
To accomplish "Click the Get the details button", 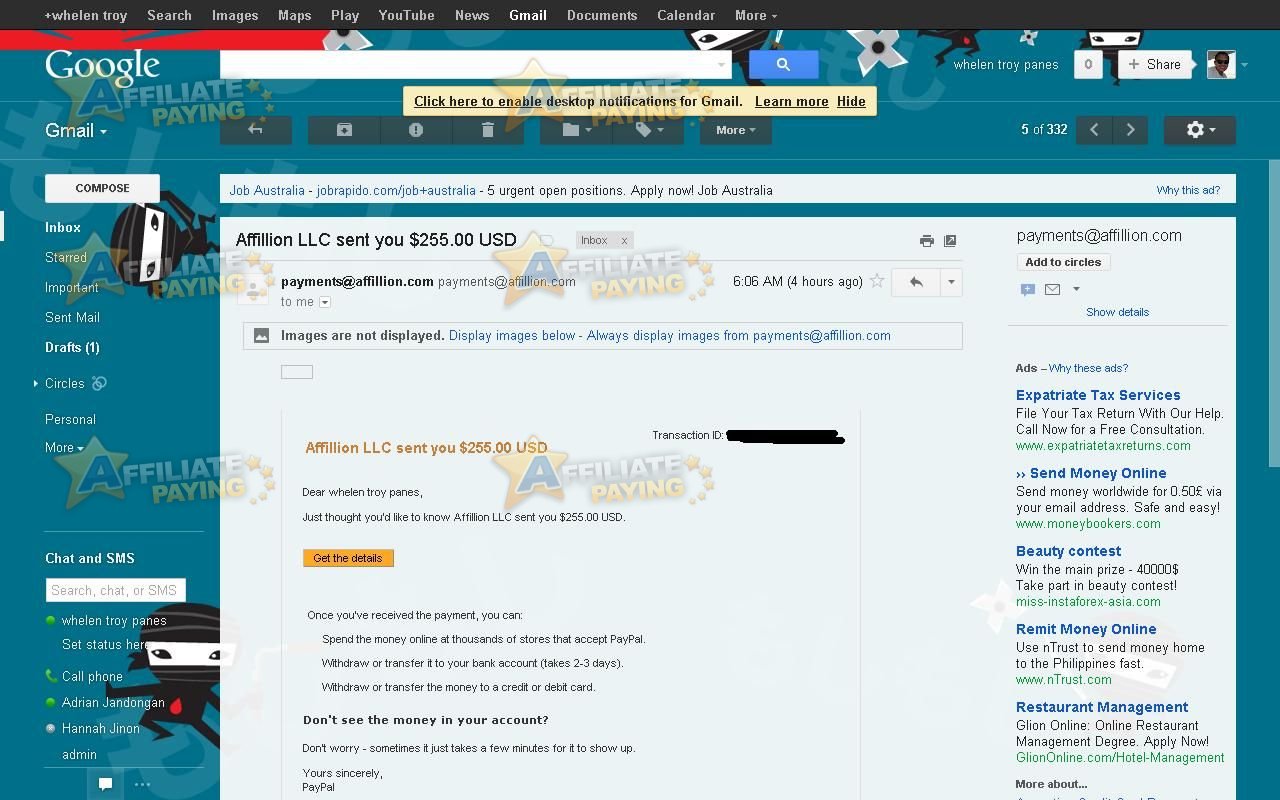I will pos(348,558).
